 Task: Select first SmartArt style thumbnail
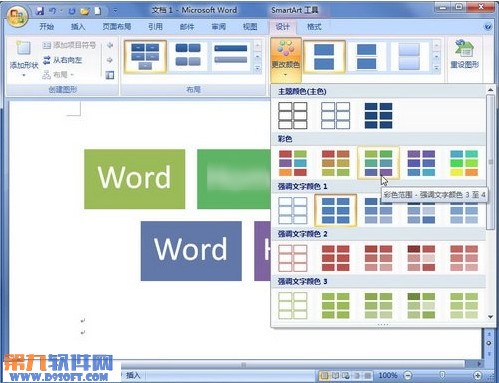[324, 57]
